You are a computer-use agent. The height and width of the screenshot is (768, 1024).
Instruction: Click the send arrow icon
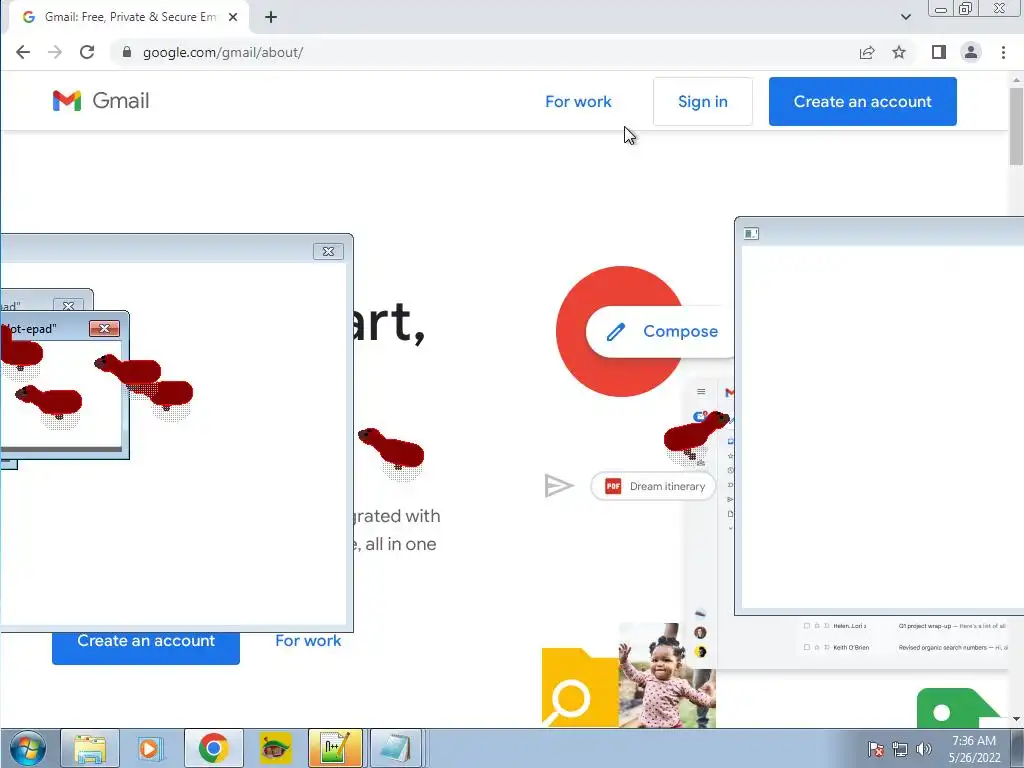click(558, 486)
